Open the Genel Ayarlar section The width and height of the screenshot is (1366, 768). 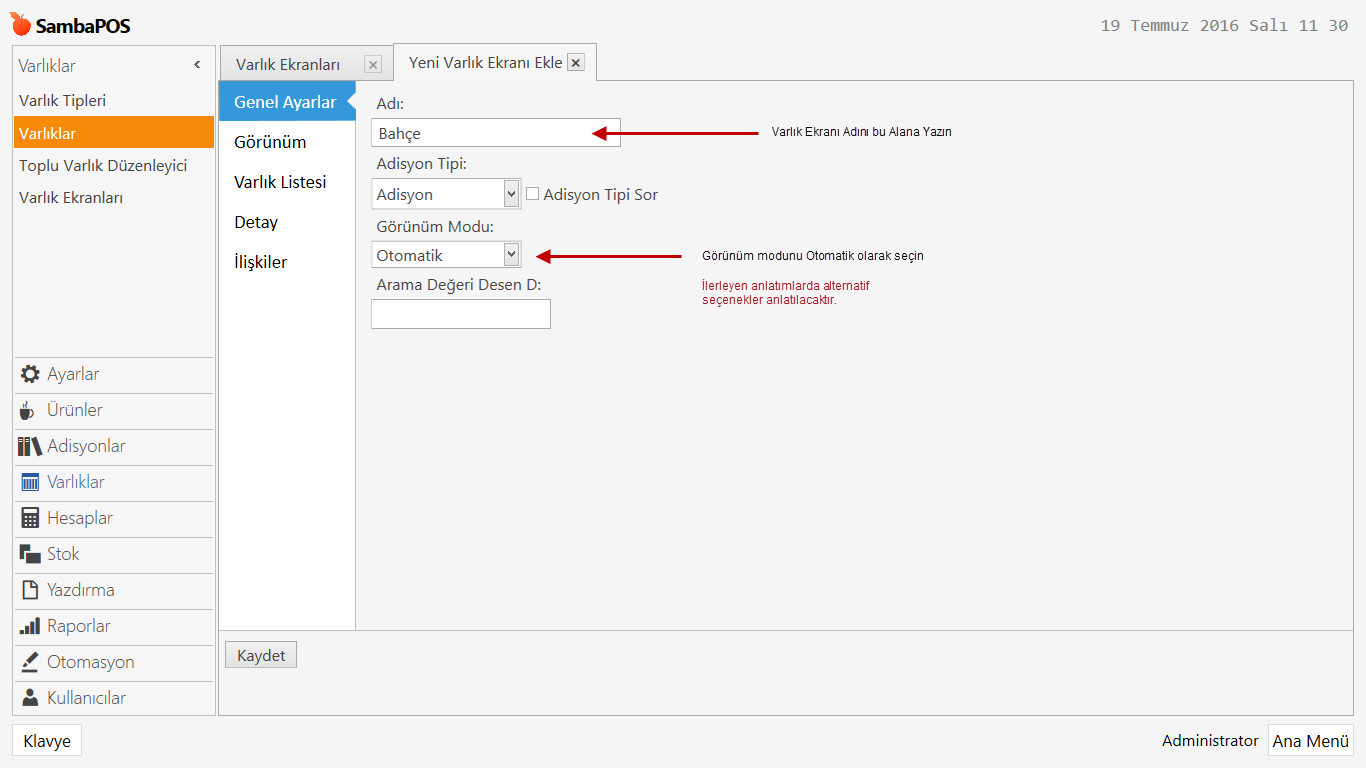click(x=285, y=102)
